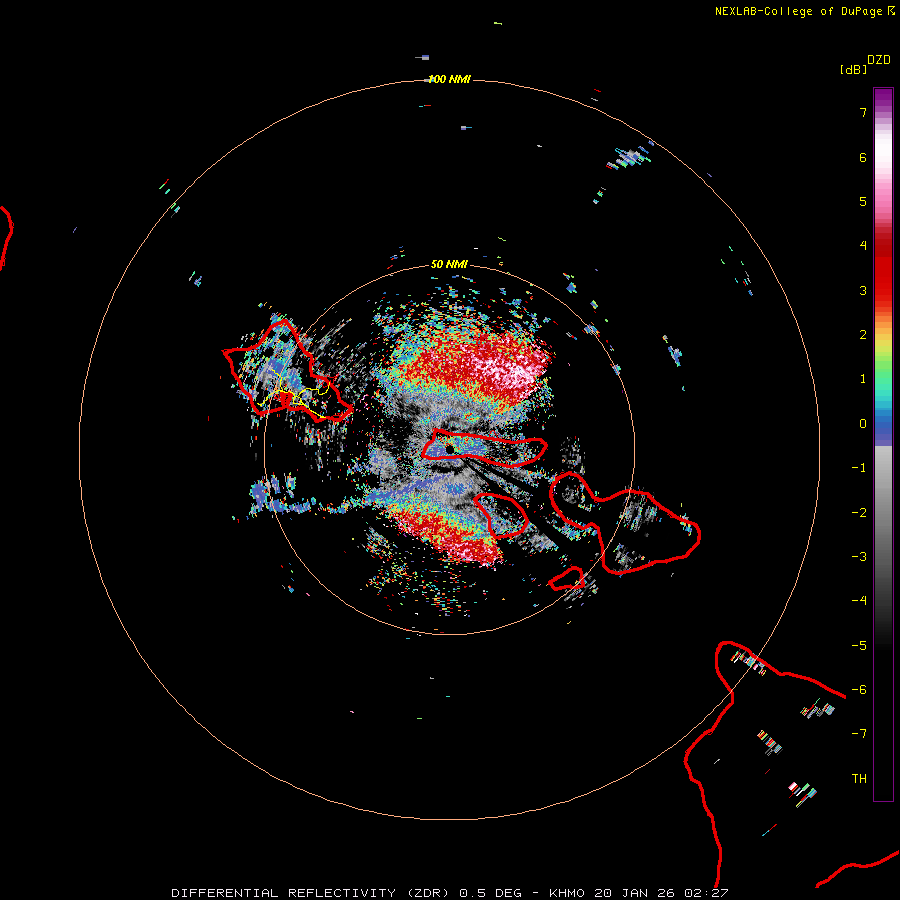Click the 1 value on color scale
The image size is (900, 900).
click(x=863, y=379)
